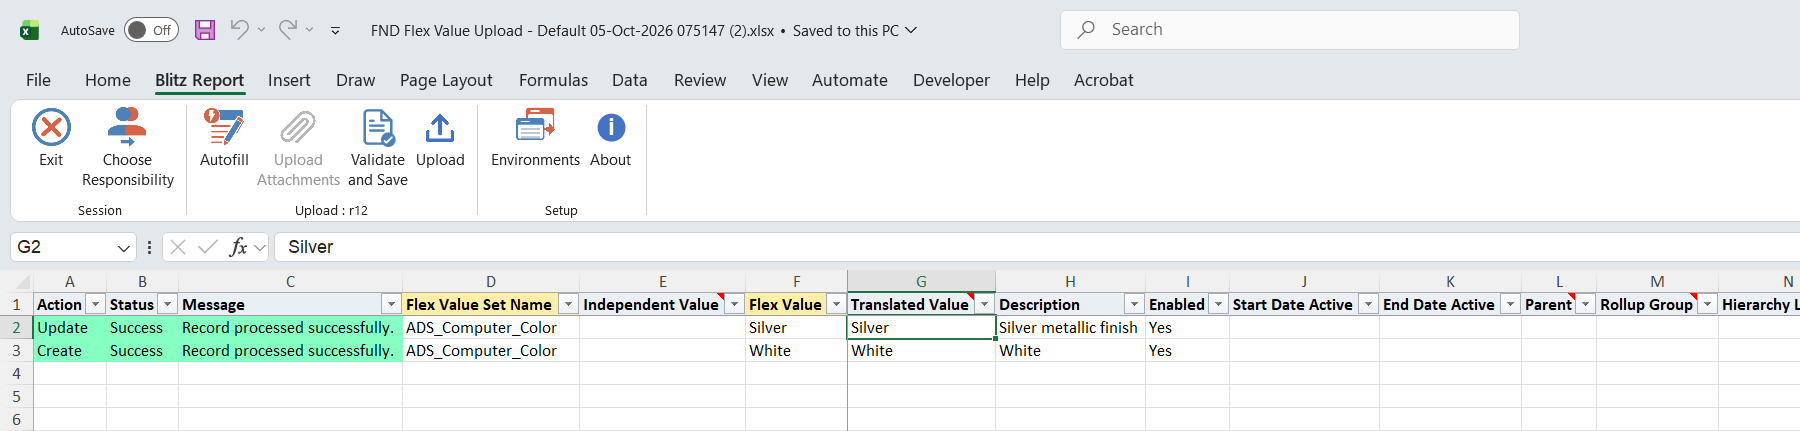Open Independent Value filter dropdown
The width and height of the screenshot is (1800, 431).
734,304
